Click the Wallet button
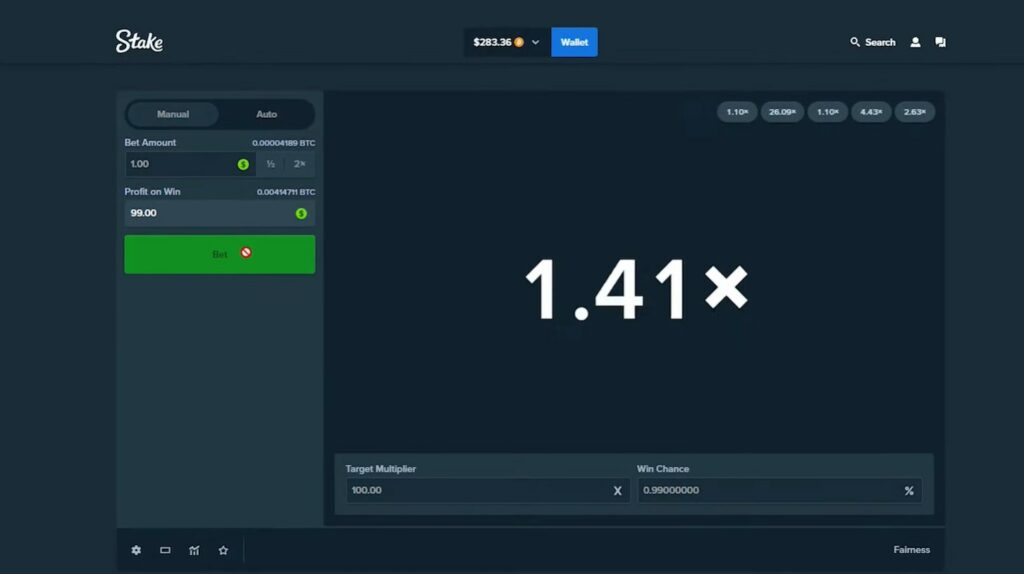The image size is (1024, 574). (574, 42)
